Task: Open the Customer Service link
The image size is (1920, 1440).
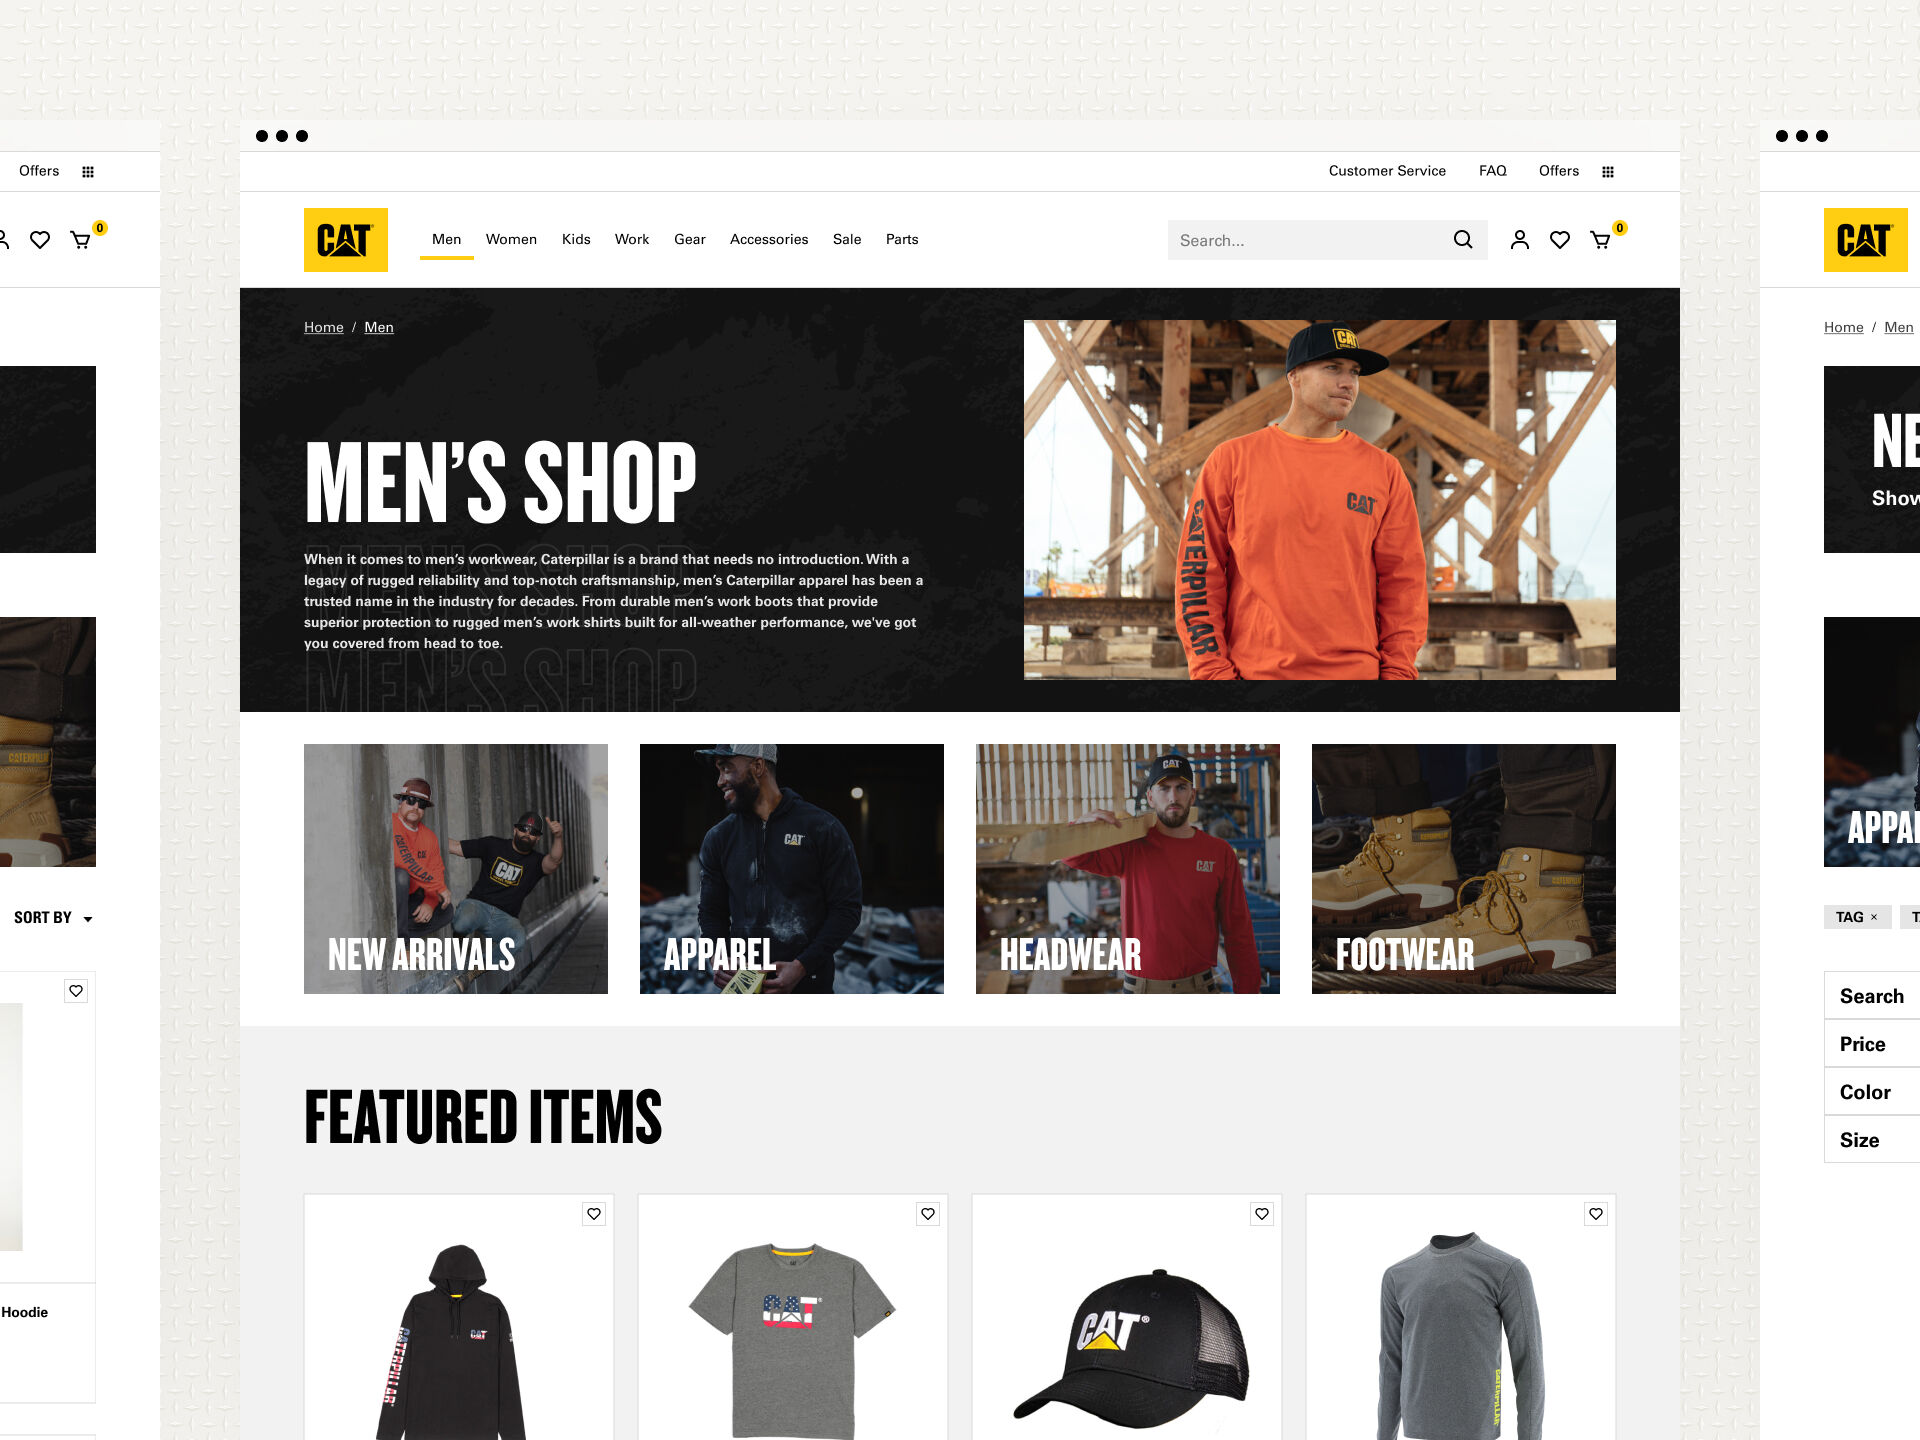Action: click(1387, 171)
